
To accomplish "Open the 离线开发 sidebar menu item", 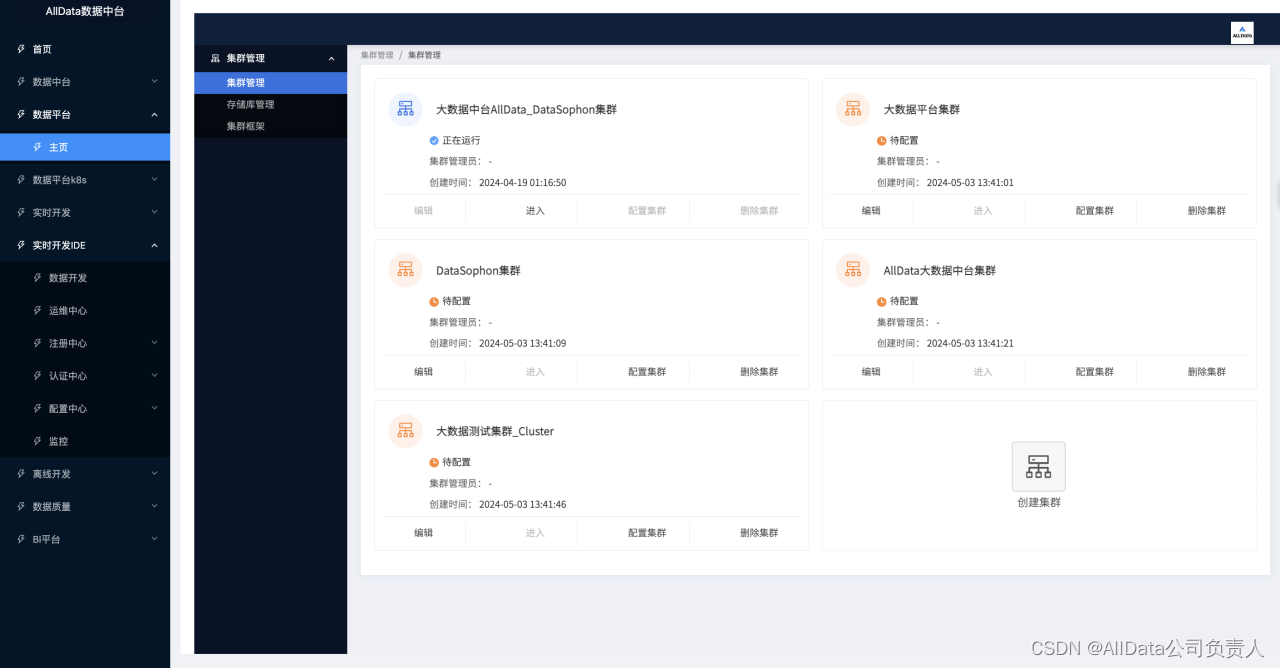I will coord(85,474).
